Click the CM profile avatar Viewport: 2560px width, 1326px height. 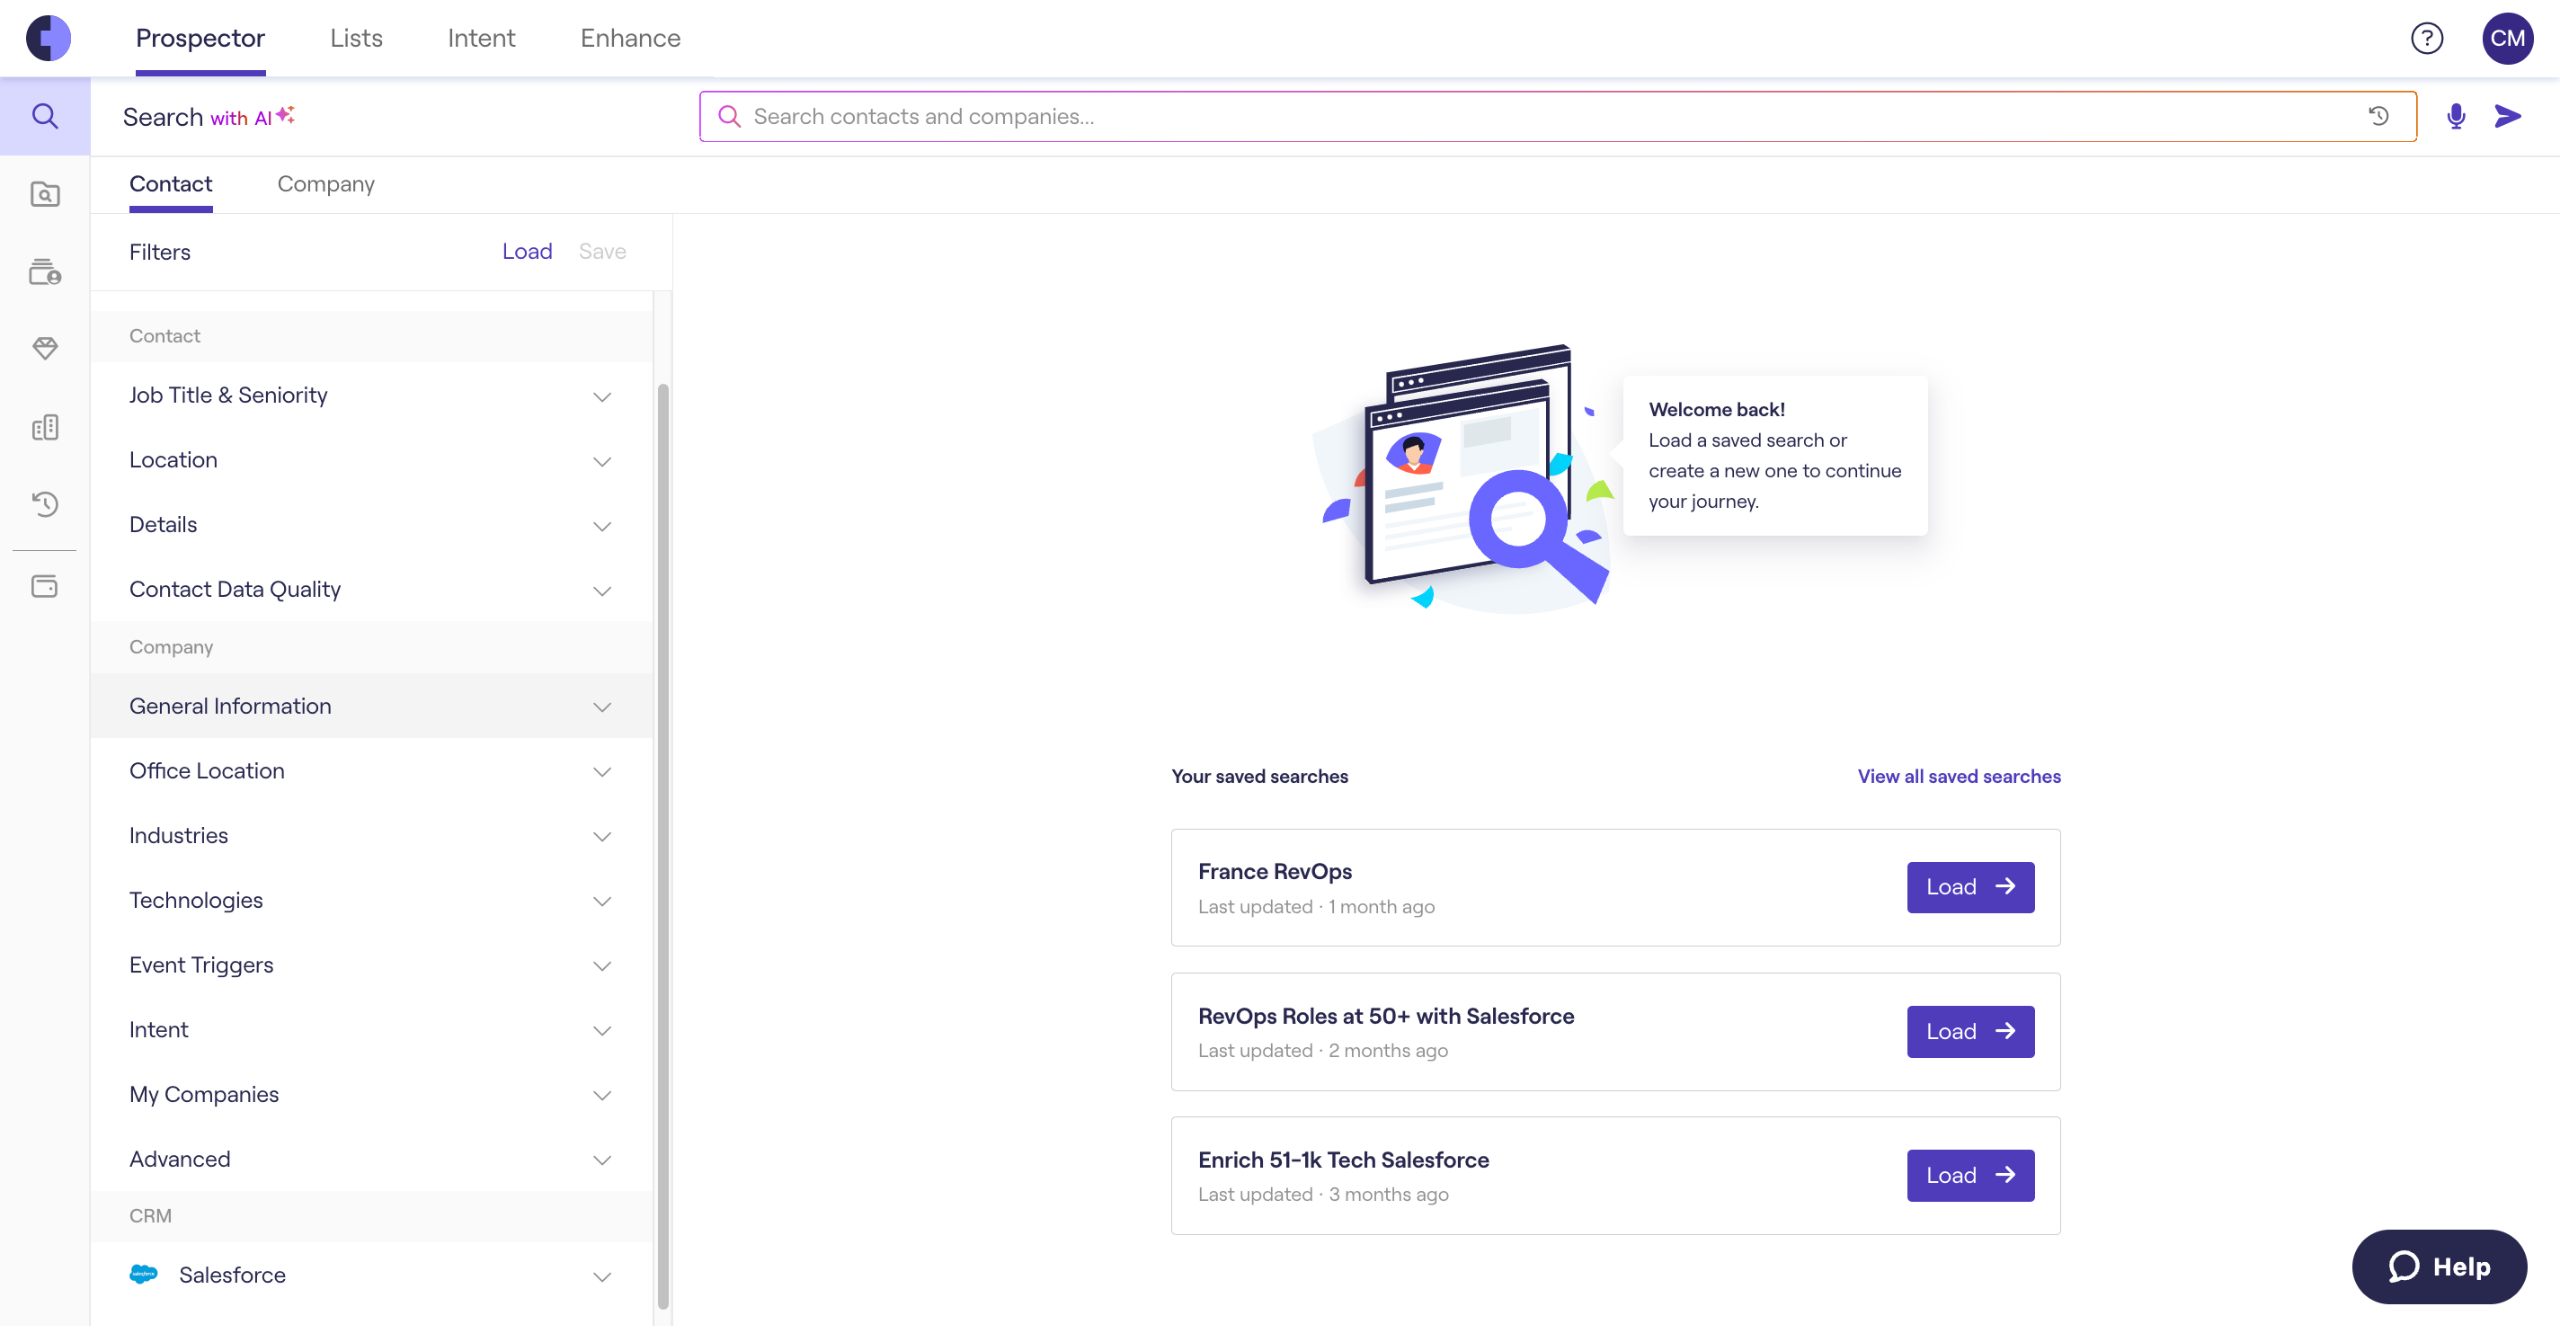click(2507, 38)
